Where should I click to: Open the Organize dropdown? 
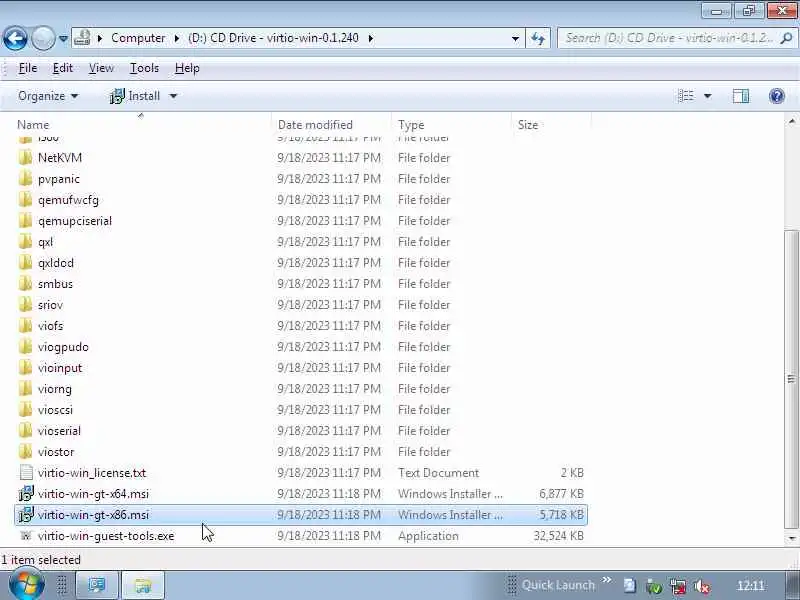pos(48,96)
